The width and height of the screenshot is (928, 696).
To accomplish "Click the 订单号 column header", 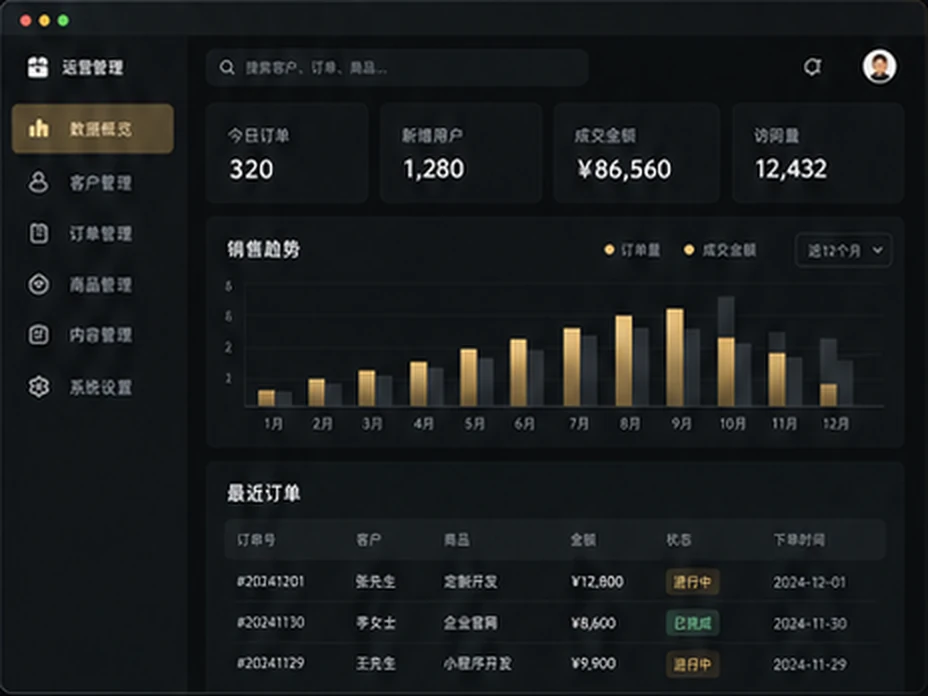I will coord(256,540).
